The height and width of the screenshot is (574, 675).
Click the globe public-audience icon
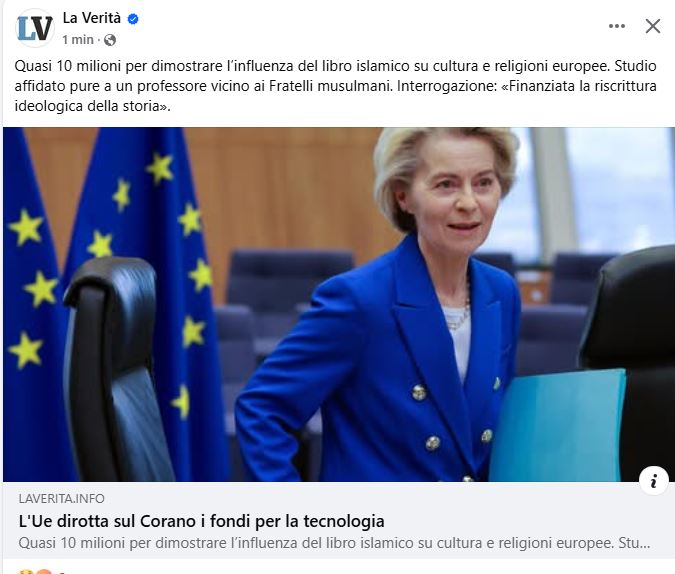coord(110,40)
